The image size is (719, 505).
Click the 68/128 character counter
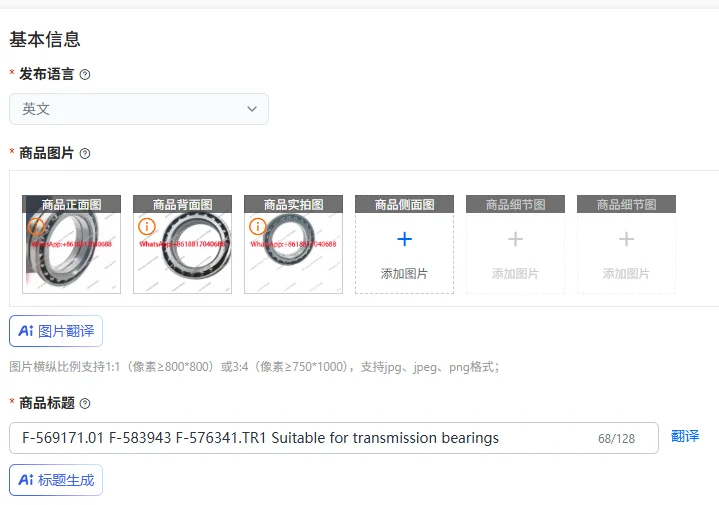(x=616, y=439)
